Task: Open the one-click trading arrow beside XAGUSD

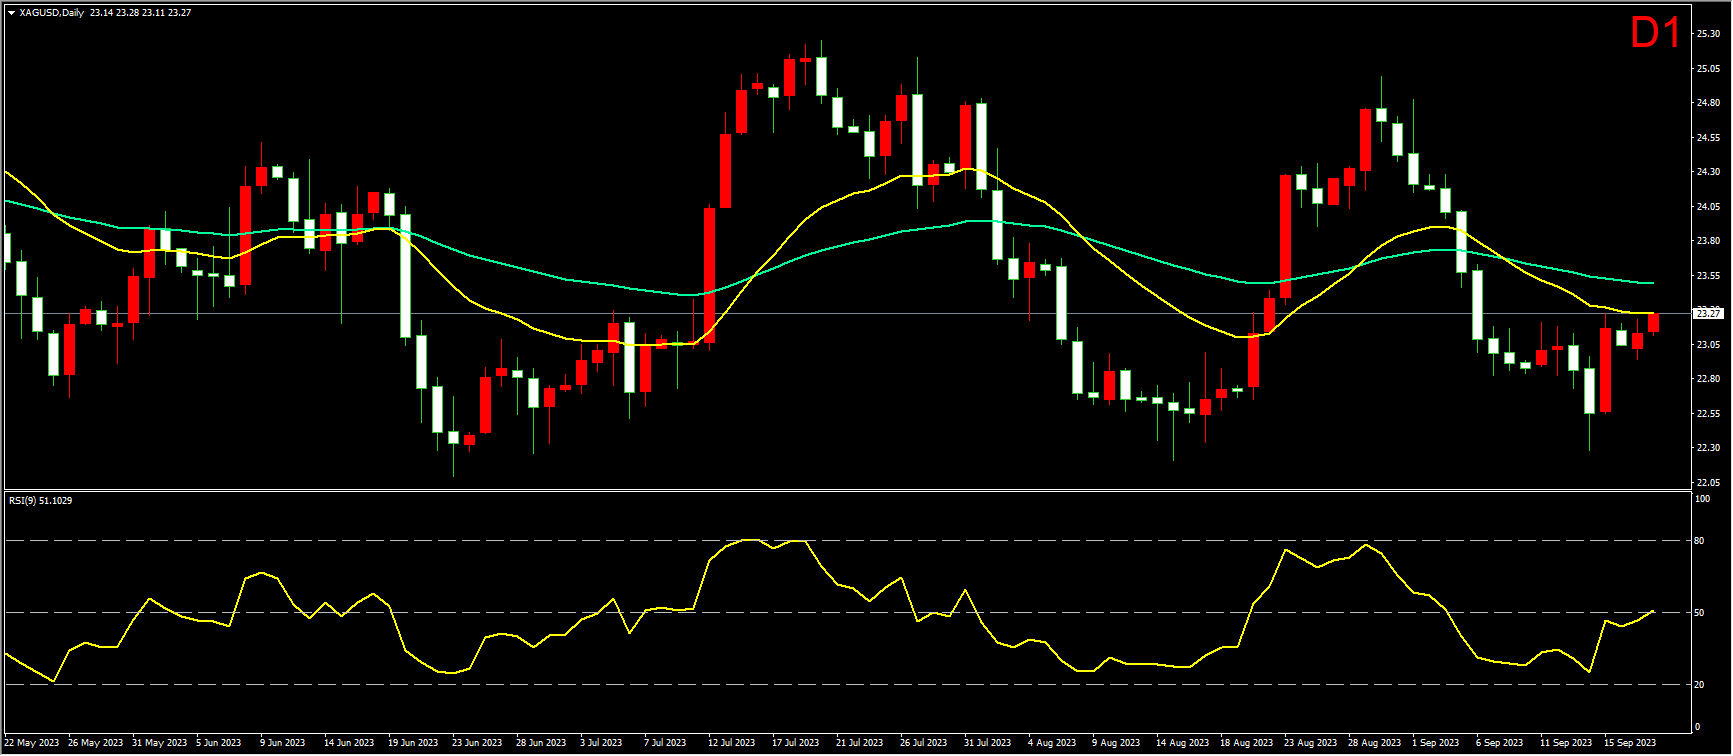Action: pos(11,12)
